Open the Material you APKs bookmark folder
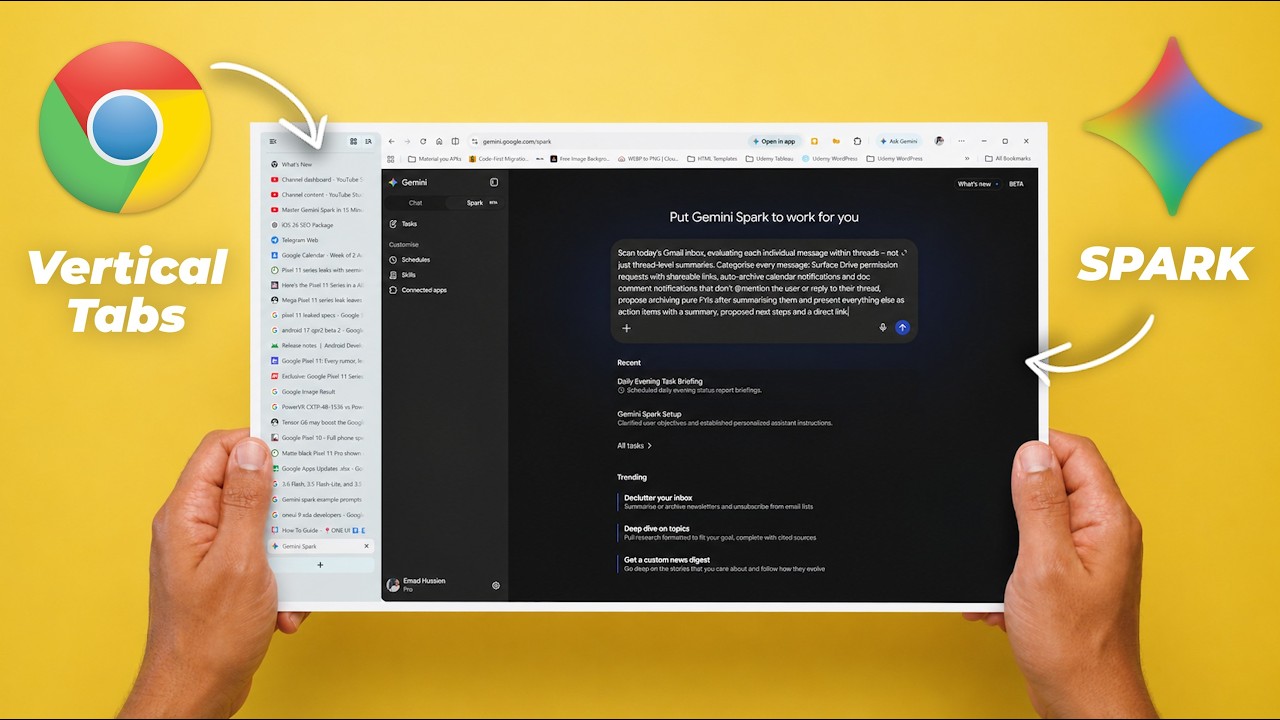This screenshot has width=1280, height=720. pos(435,158)
